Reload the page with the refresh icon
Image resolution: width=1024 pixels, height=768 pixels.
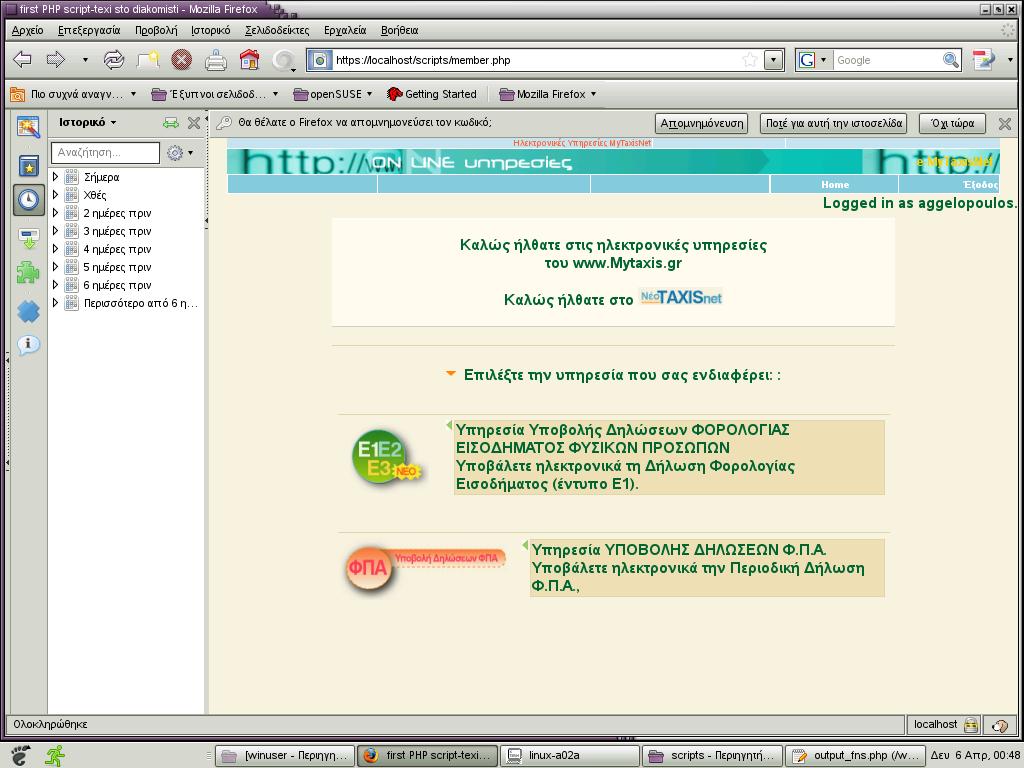114,60
